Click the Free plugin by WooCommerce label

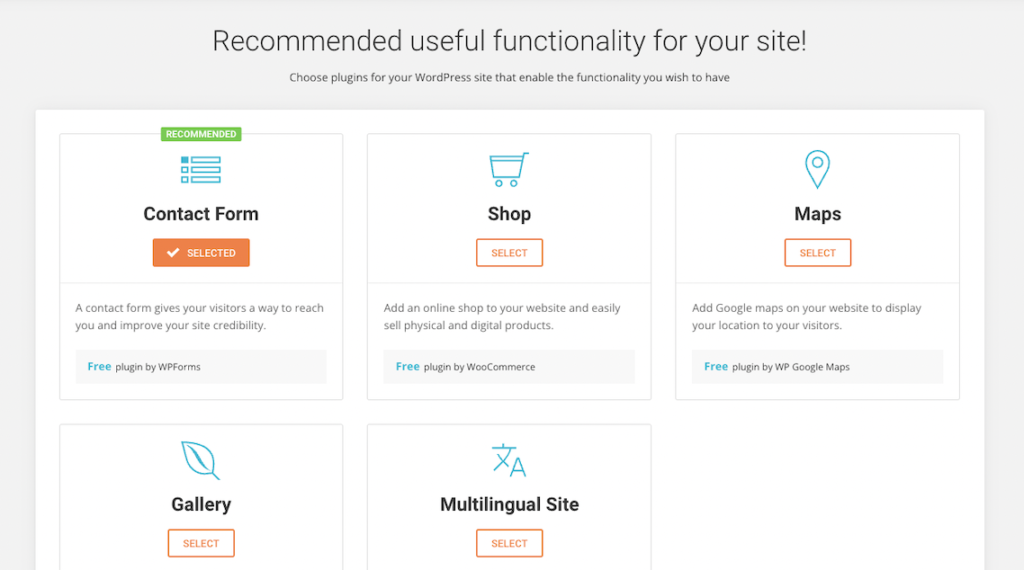coord(465,367)
